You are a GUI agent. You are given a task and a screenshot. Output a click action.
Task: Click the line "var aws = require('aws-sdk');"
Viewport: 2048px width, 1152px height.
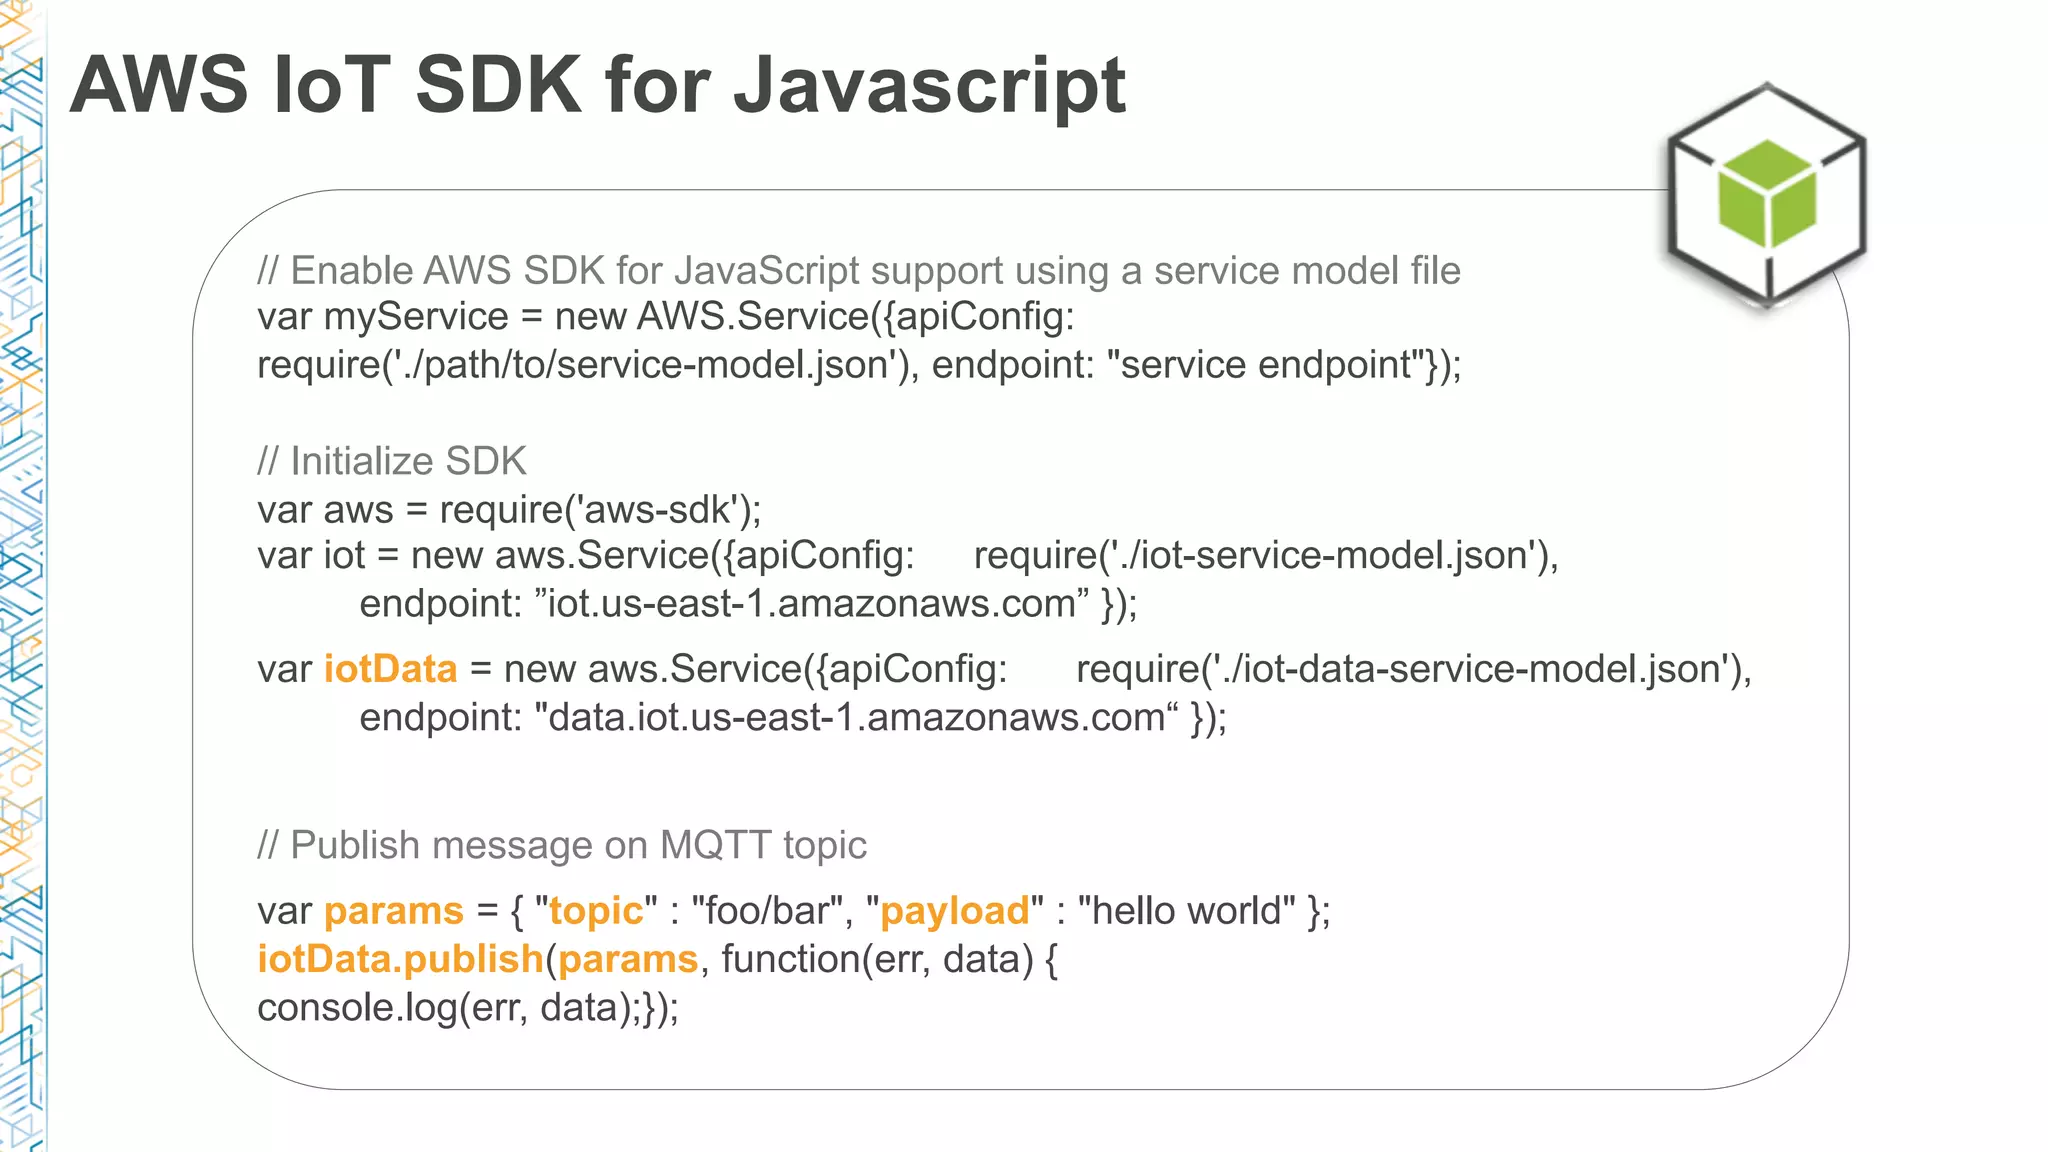tap(509, 510)
